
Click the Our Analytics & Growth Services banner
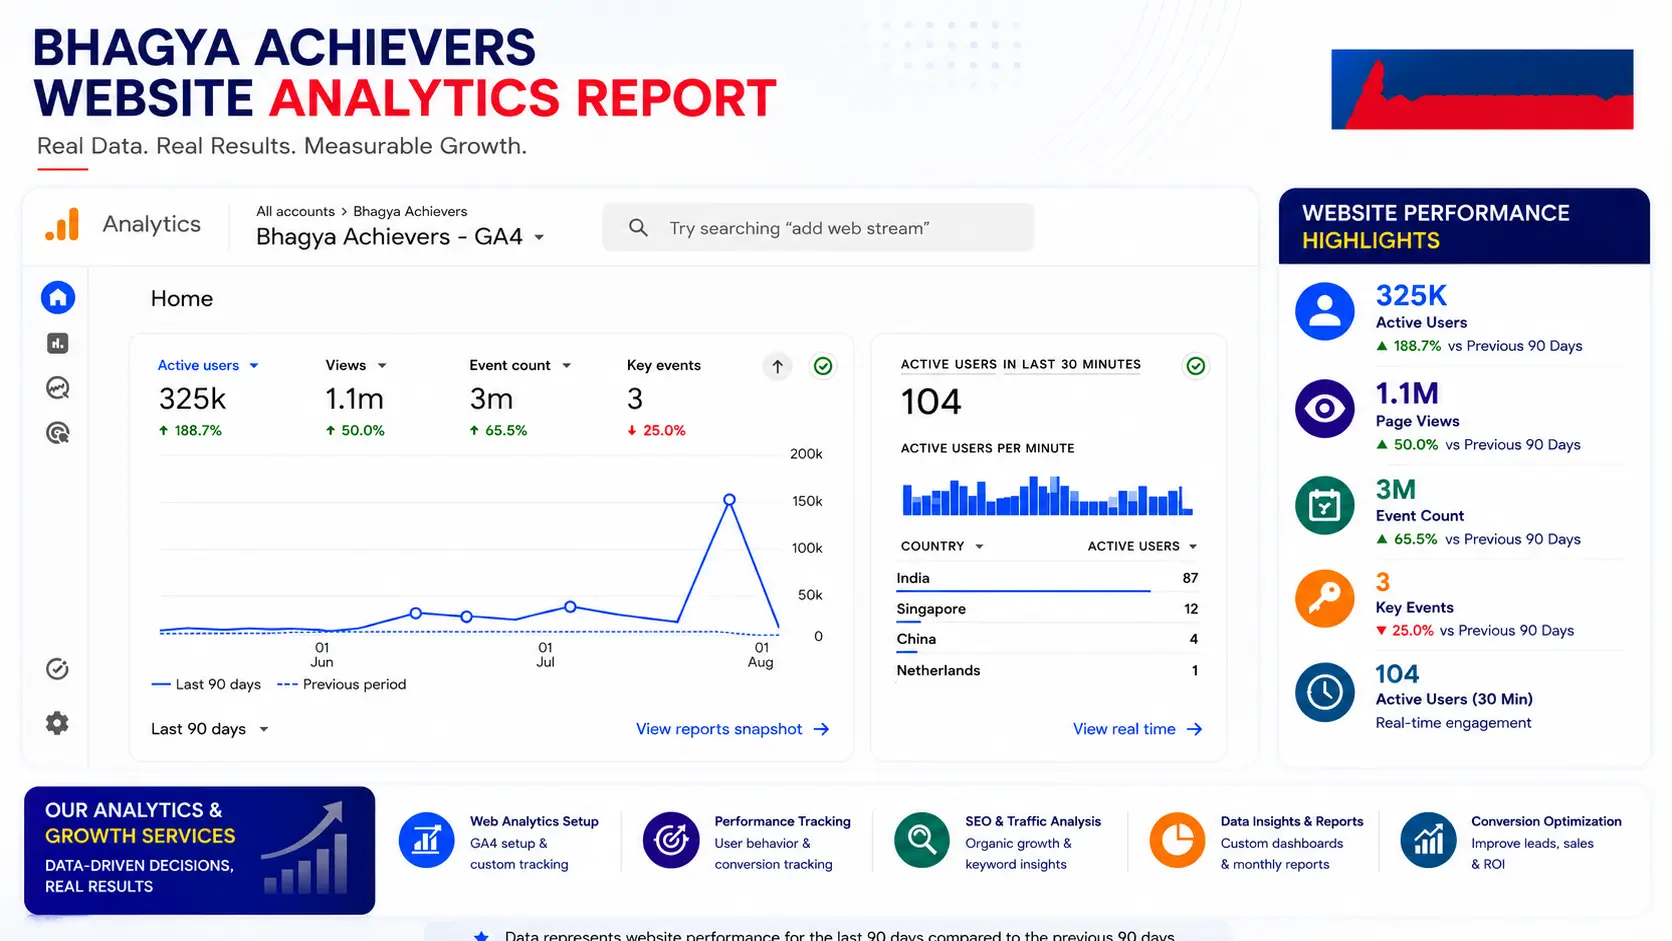click(200, 850)
